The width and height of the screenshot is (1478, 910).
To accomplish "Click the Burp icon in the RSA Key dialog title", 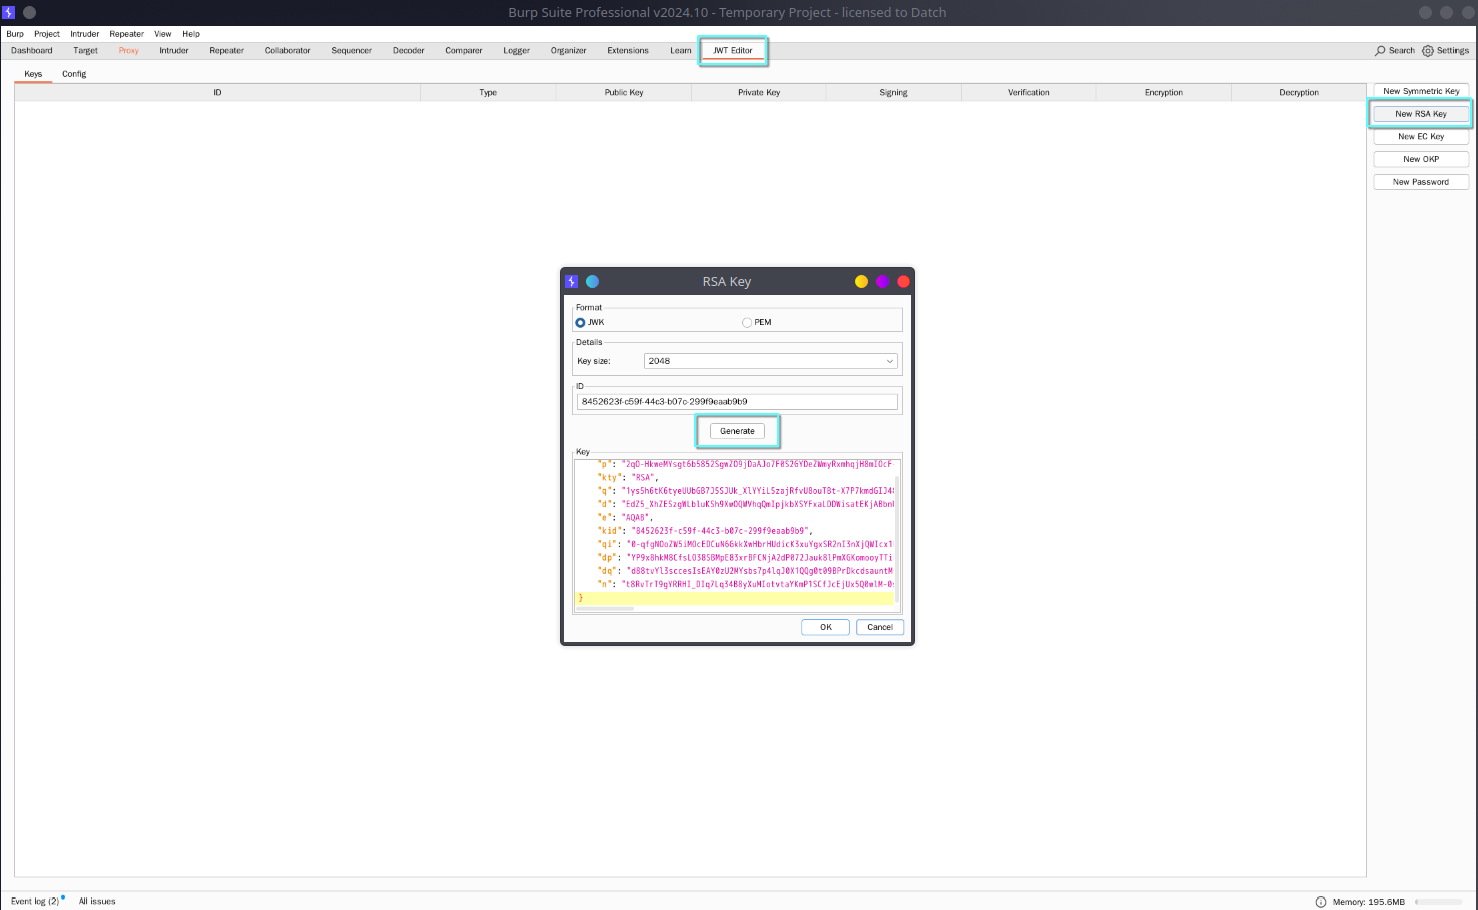I will pos(572,282).
